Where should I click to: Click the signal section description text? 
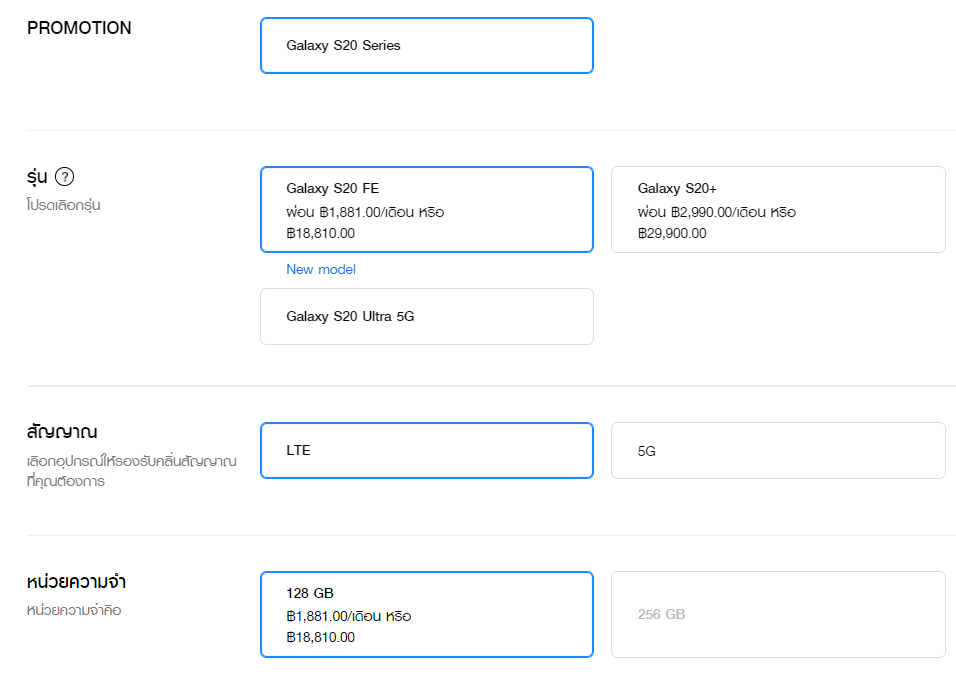pyautogui.click(x=132, y=471)
